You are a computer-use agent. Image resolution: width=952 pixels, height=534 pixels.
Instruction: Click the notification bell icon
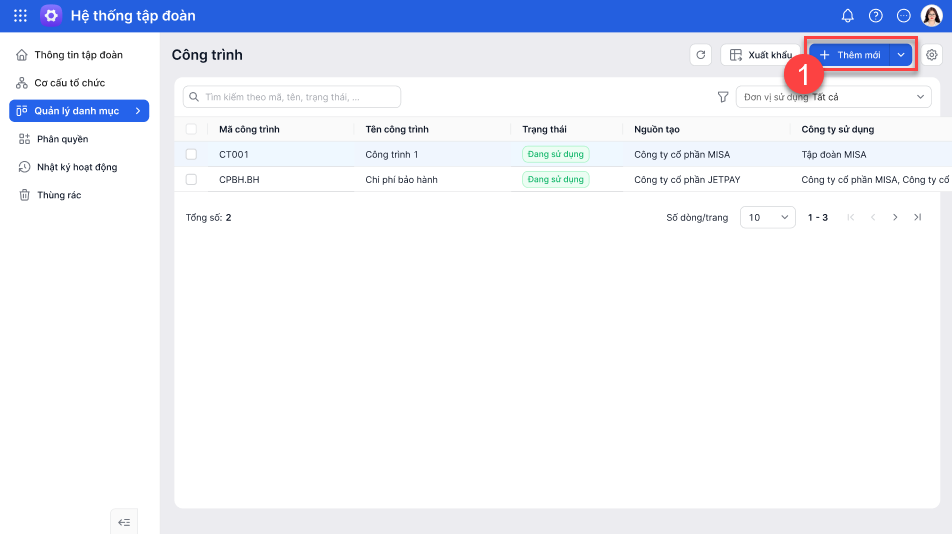848,16
